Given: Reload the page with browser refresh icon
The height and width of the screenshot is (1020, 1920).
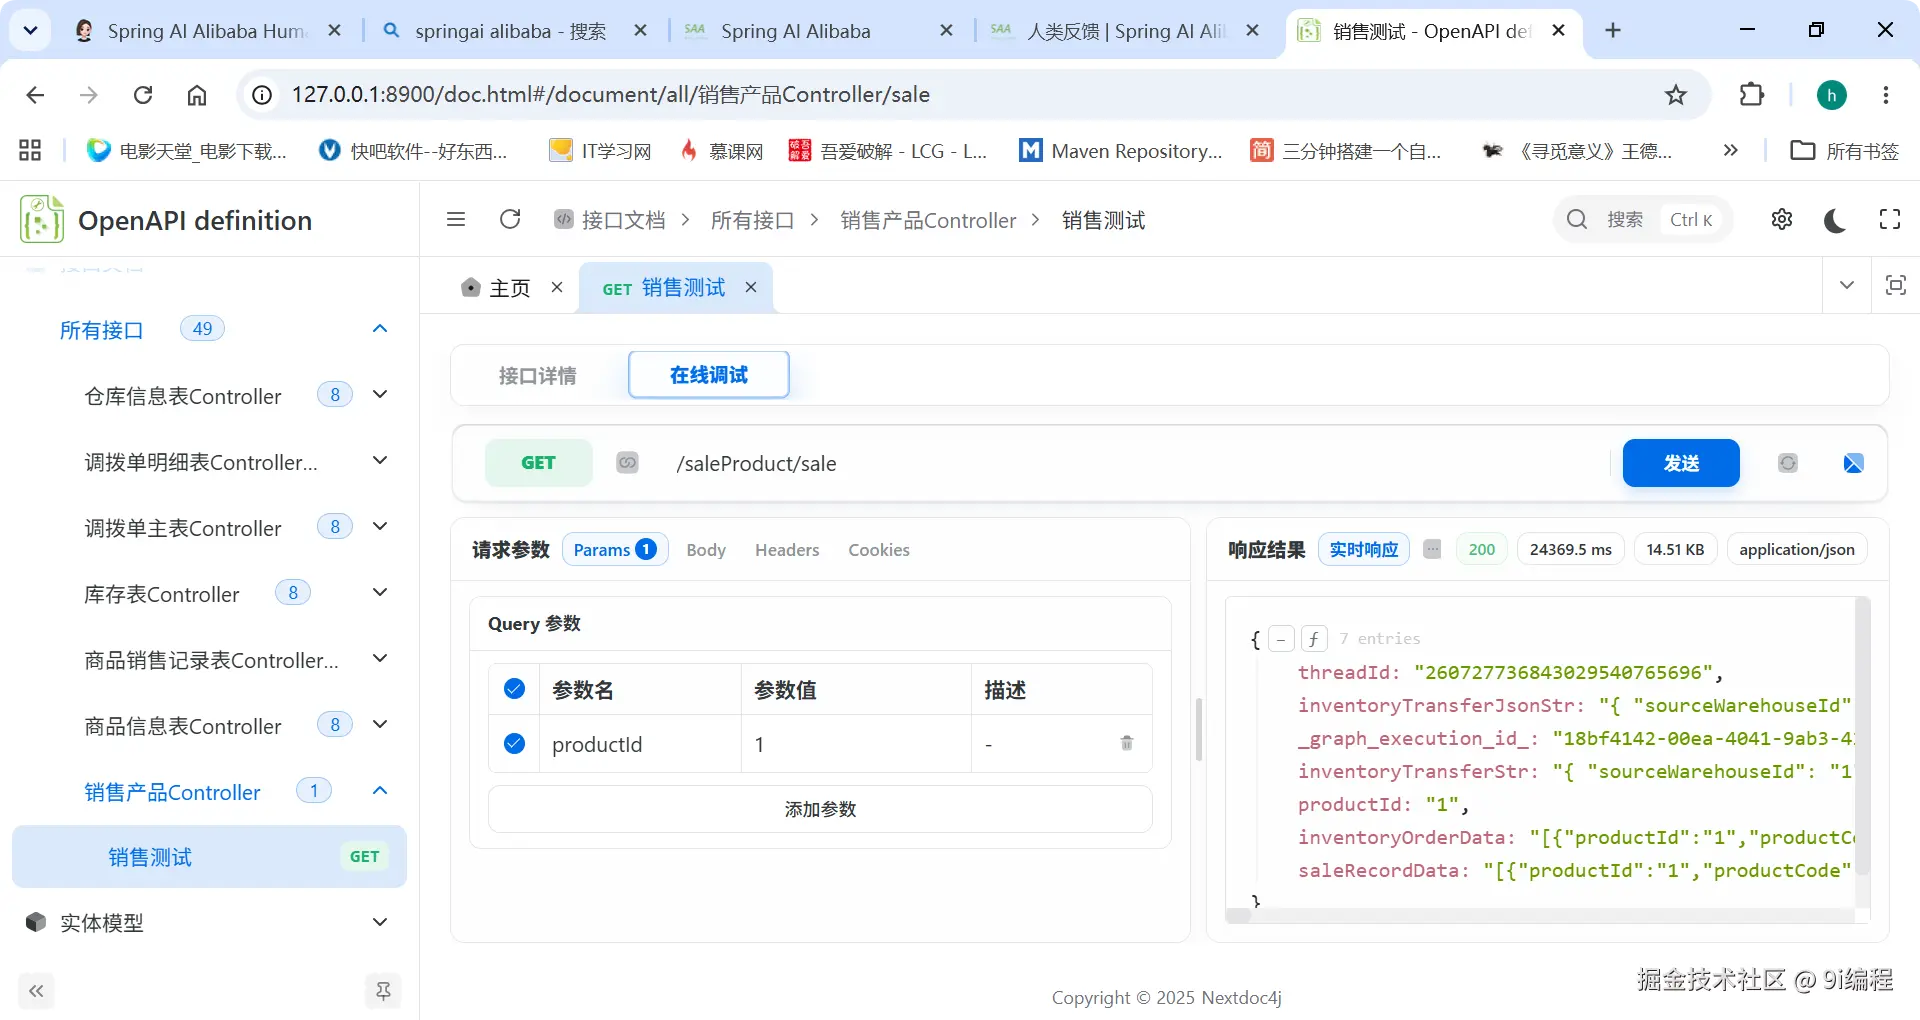Looking at the screenshot, I should point(143,95).
